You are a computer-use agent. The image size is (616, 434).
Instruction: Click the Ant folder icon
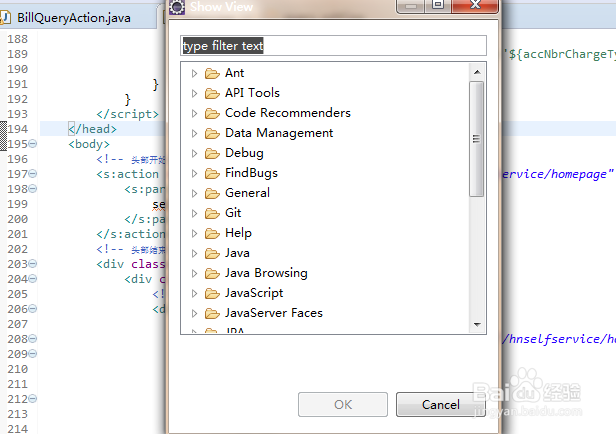(x=212, y=73)
